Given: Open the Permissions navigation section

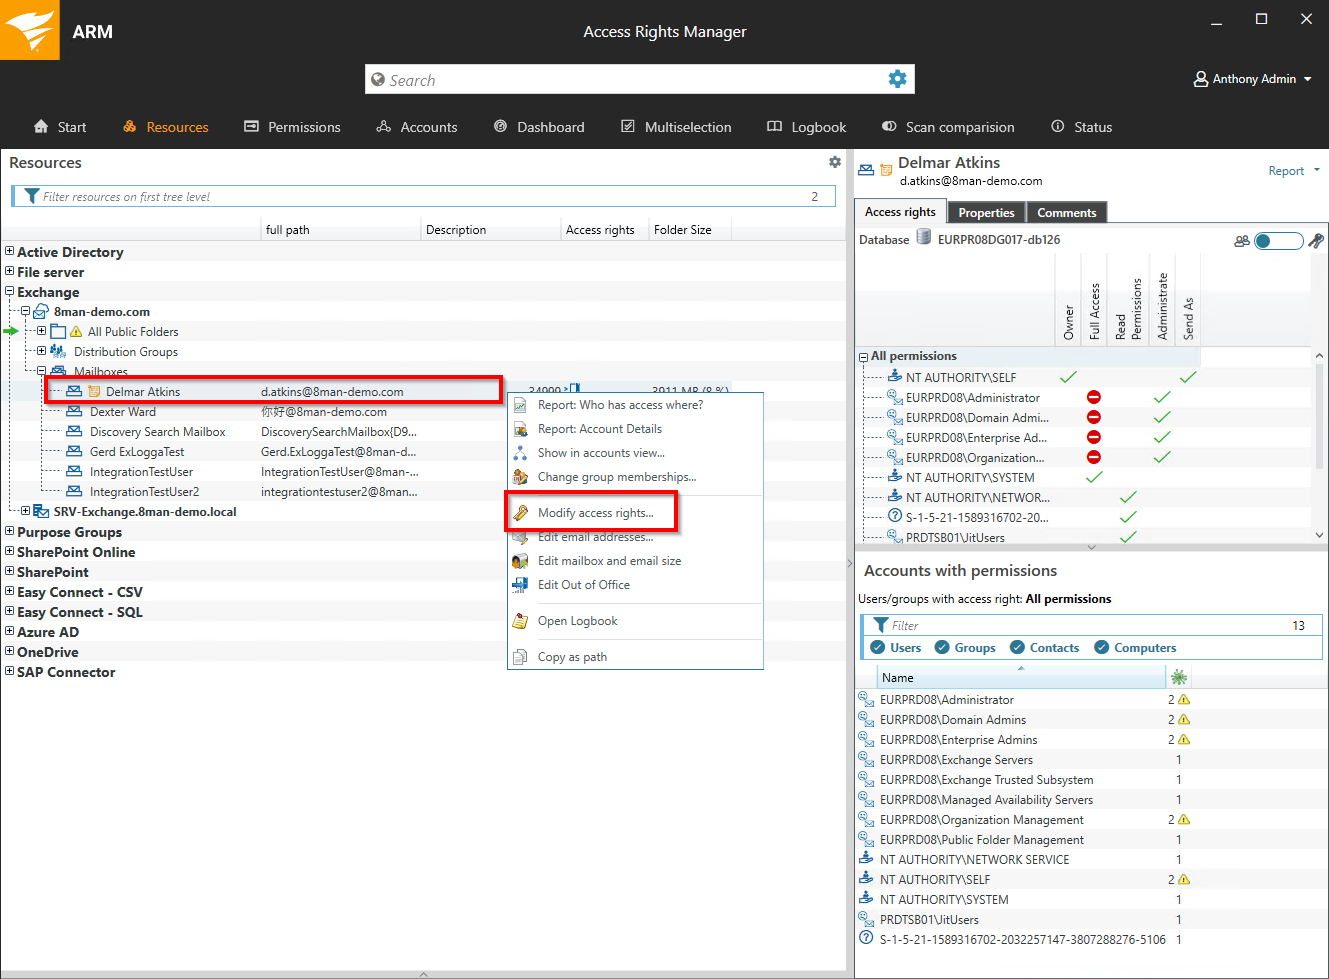Looking at the screenshot, I should (292, 127).
